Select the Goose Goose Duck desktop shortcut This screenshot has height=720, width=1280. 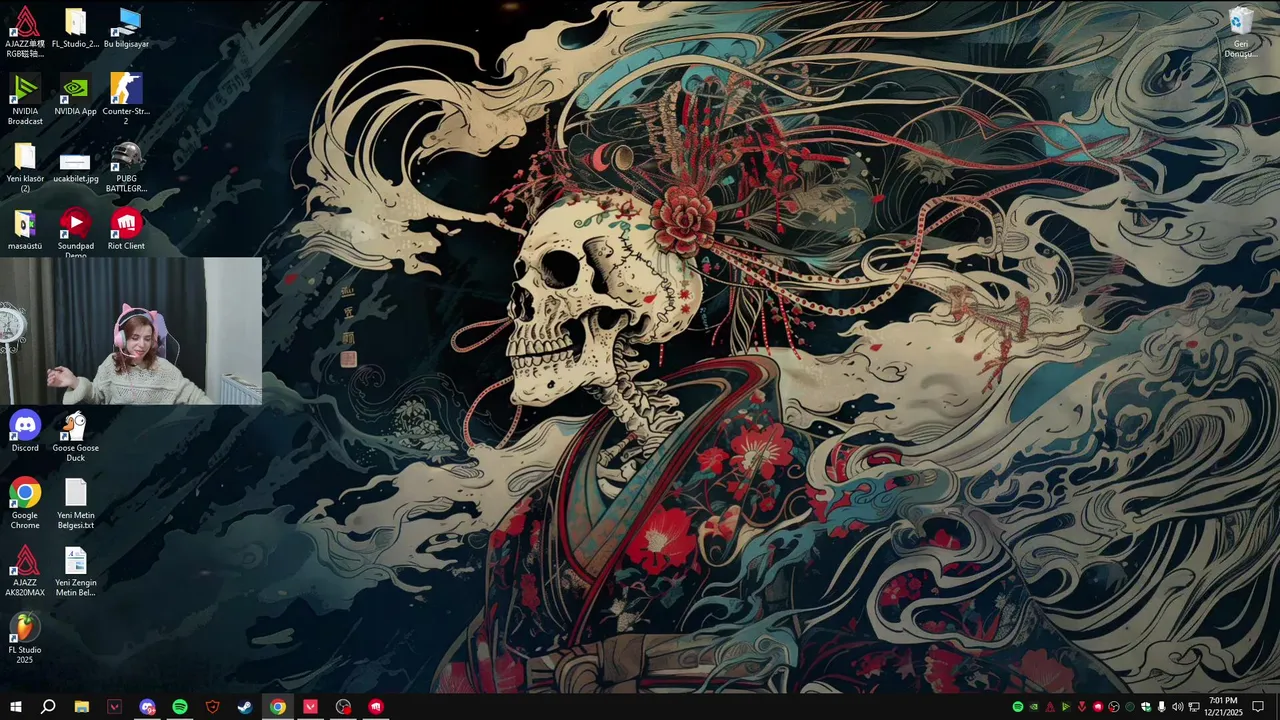(x=76, y=437)
